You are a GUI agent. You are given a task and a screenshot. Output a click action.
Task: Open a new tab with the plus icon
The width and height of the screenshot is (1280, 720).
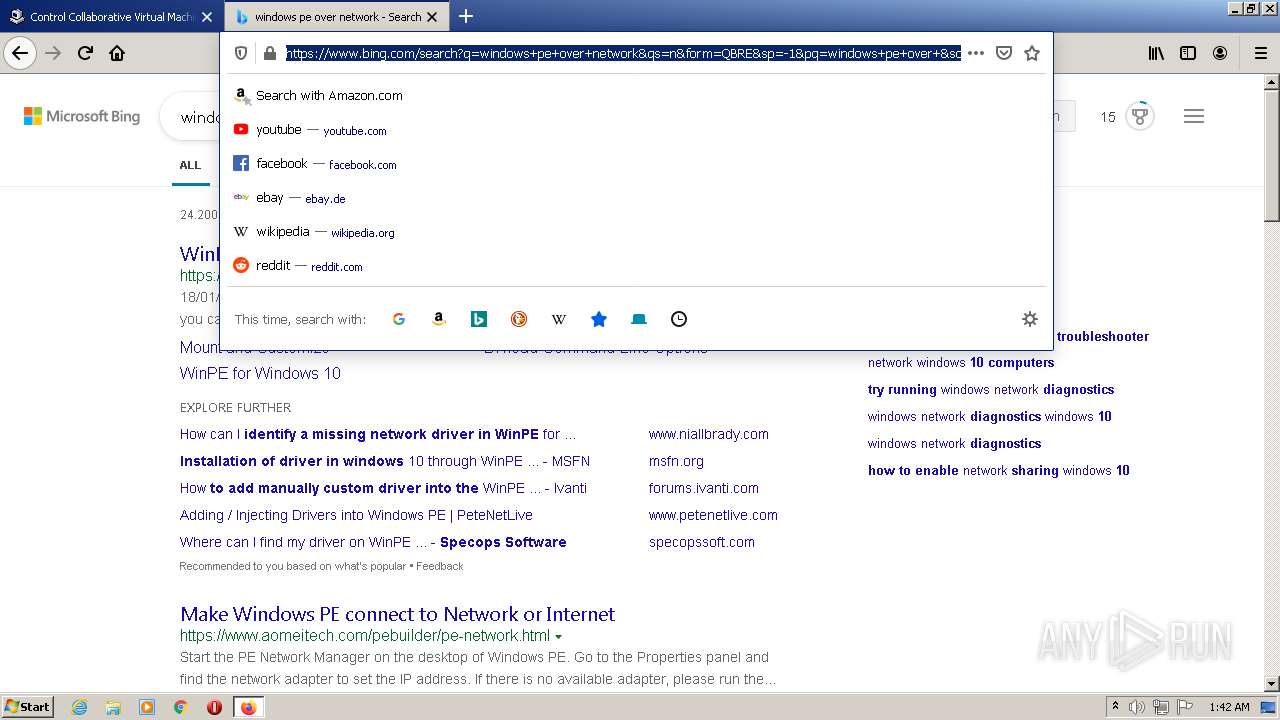(x=466, y=16)
